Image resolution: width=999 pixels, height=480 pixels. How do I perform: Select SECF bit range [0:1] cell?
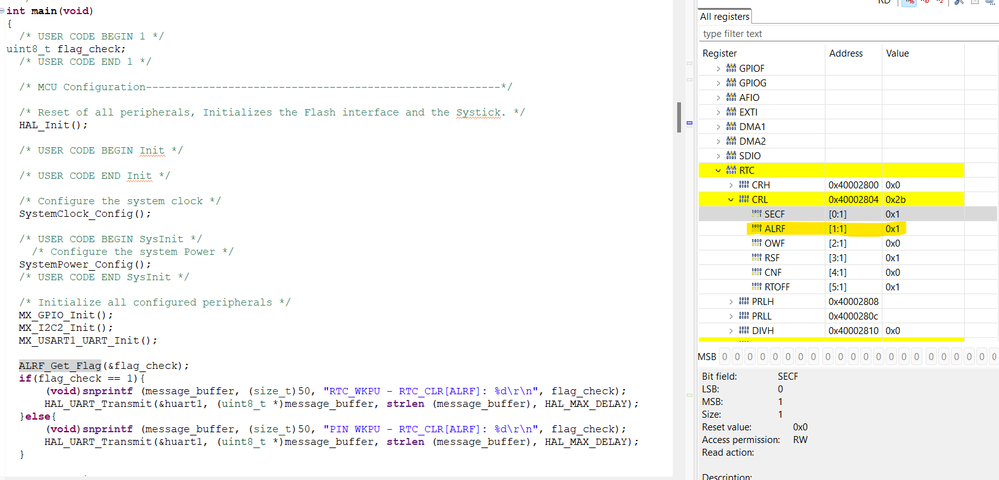[x=854, y=214]
